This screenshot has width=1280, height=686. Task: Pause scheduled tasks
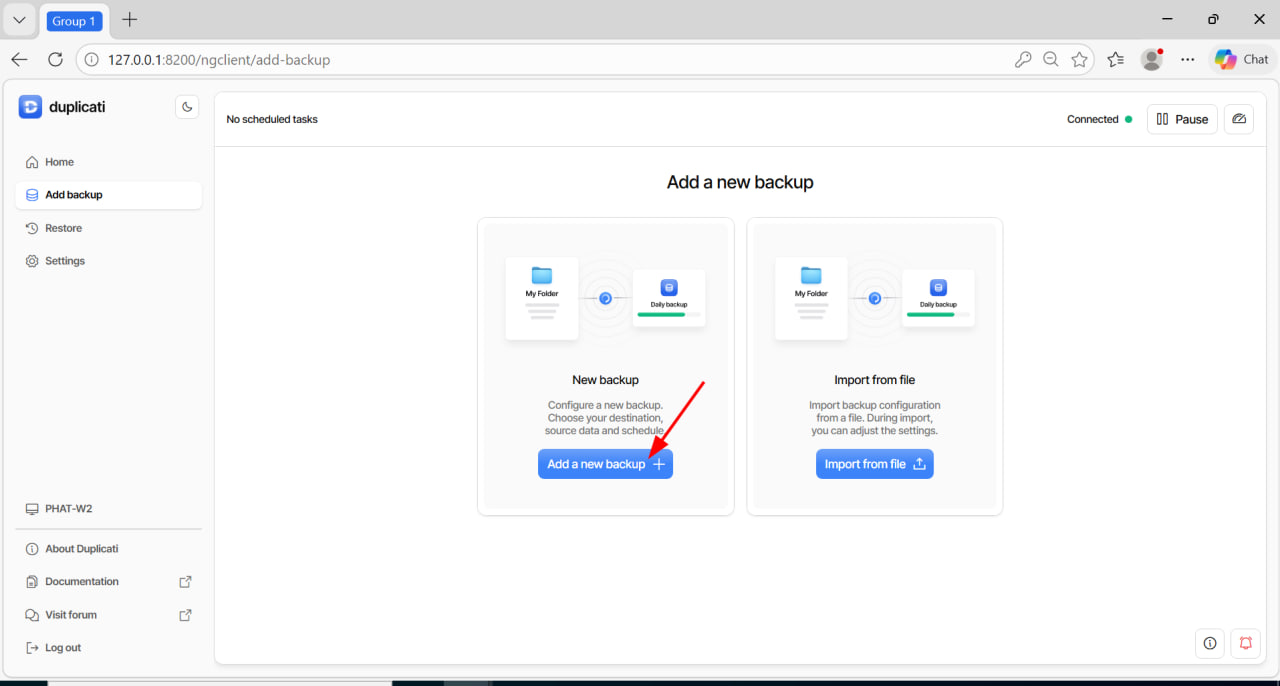point(1181,119)
